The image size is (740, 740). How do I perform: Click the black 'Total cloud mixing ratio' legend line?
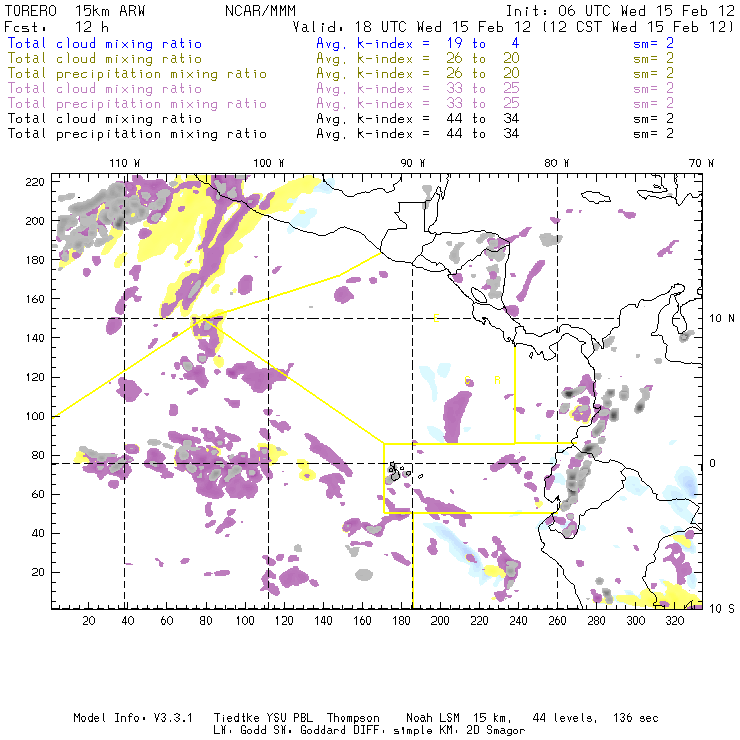coord(105,118)
